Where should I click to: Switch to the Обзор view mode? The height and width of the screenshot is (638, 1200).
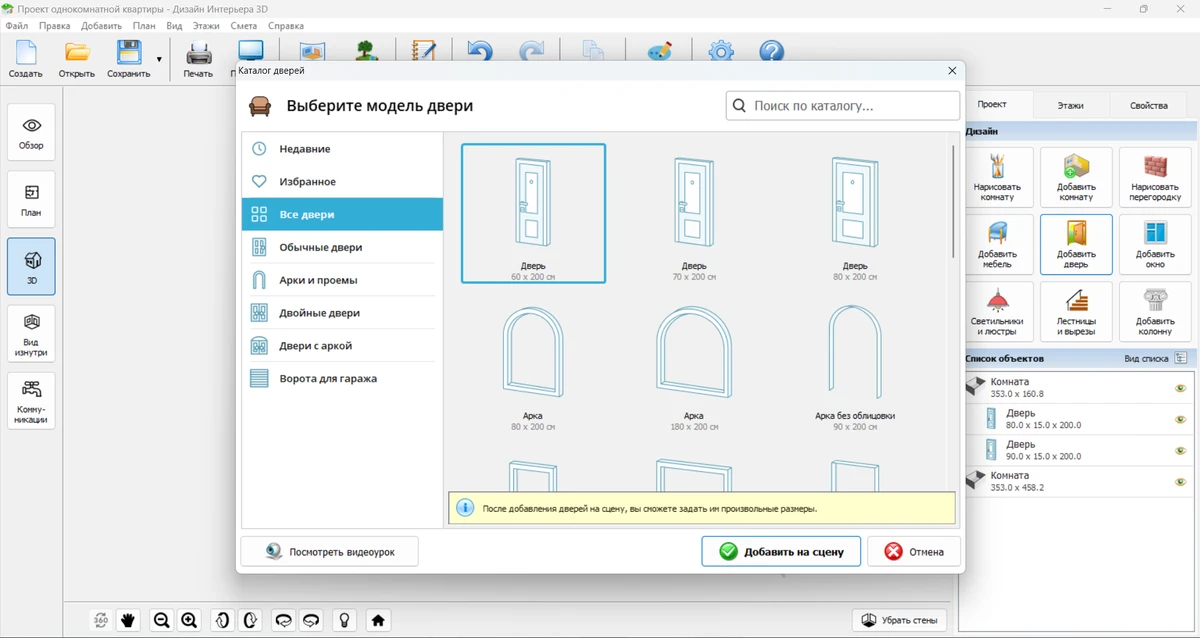coord(31,133)
